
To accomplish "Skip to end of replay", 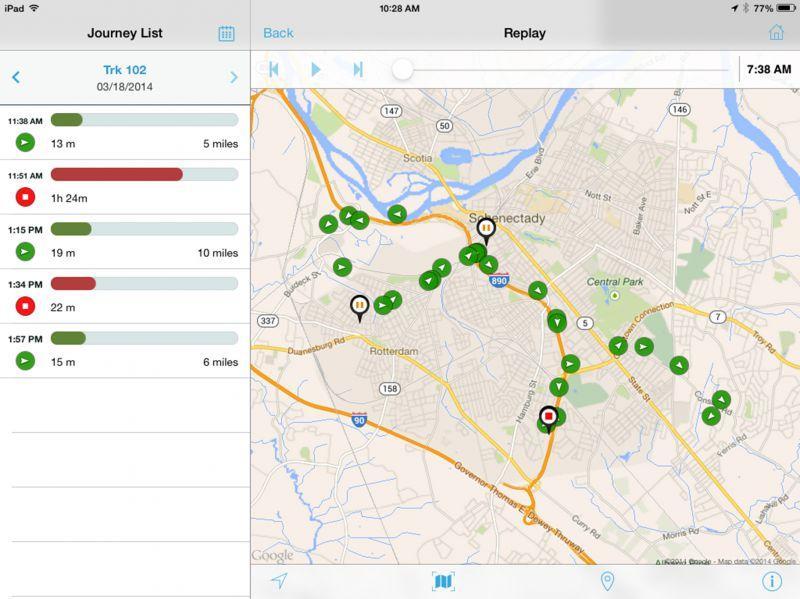I will coord(358,69).
